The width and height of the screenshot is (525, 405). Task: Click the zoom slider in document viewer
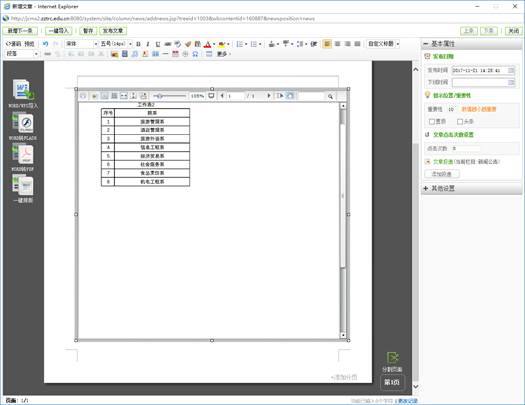pos(169,96)
